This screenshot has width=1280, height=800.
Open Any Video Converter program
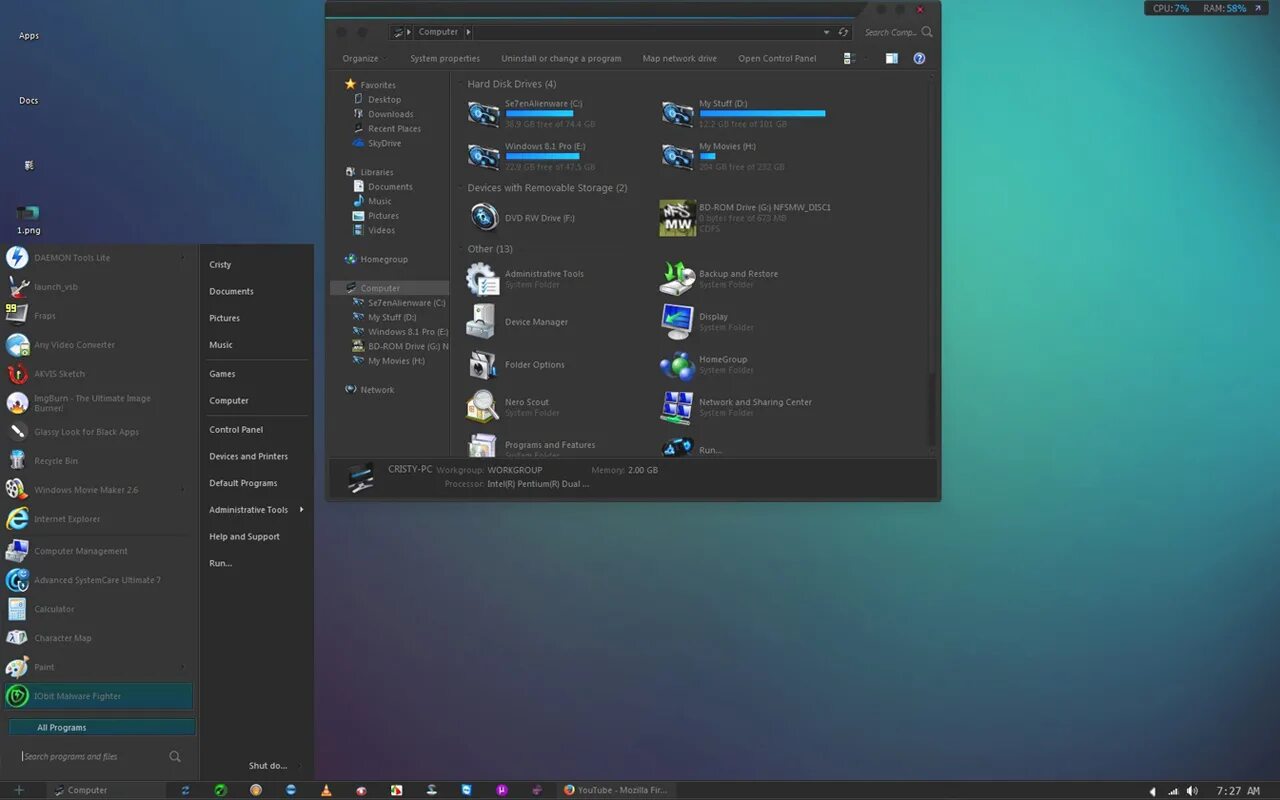coord(97,345)
